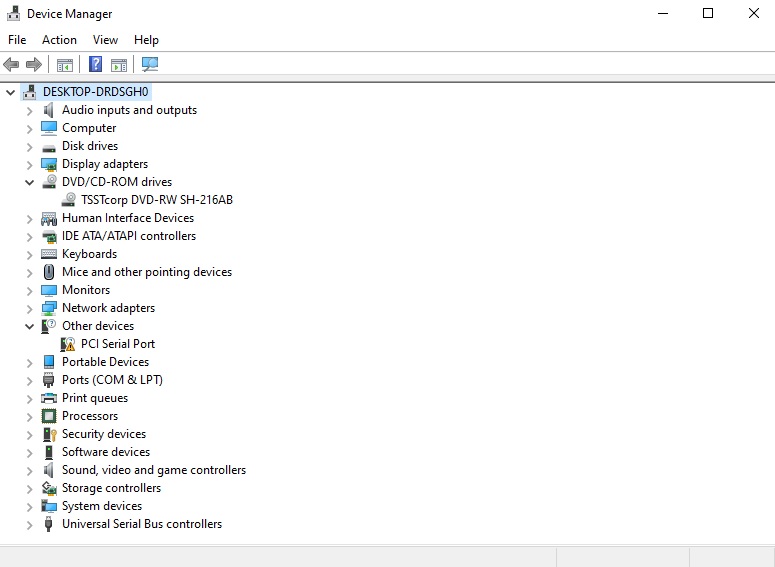Viewport: 775px width, 567px height.
Task: Collapse the DVD/CD-ROM drives category
Action: click(29, 182)
